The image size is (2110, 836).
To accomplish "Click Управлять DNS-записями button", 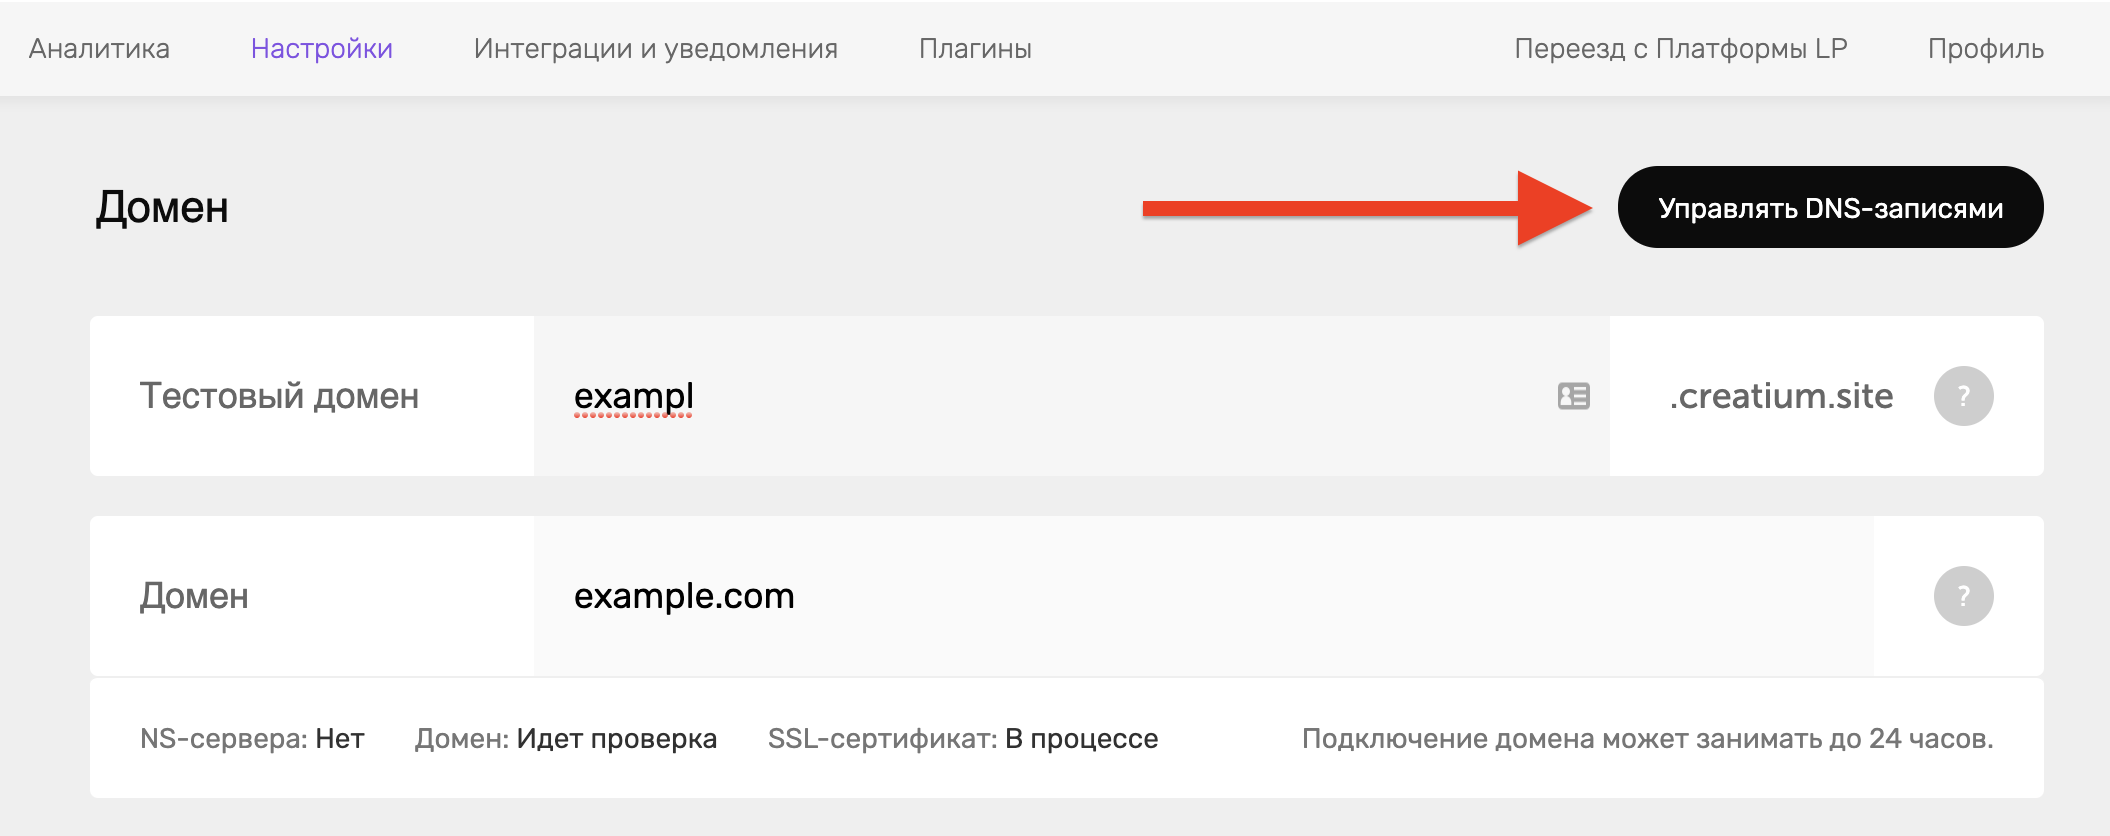I will tap(1830, 207).
